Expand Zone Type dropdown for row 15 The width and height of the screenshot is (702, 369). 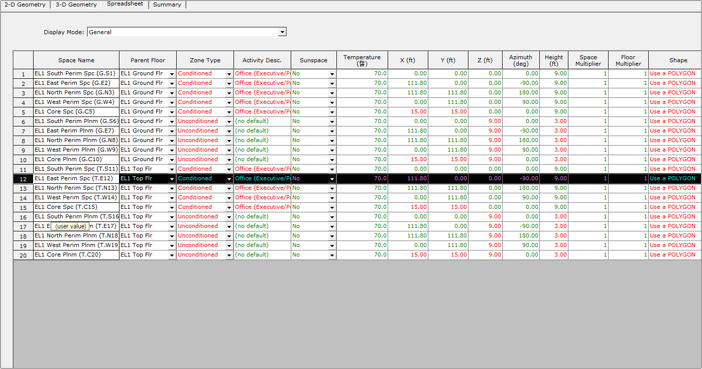(x=229, y=207)
